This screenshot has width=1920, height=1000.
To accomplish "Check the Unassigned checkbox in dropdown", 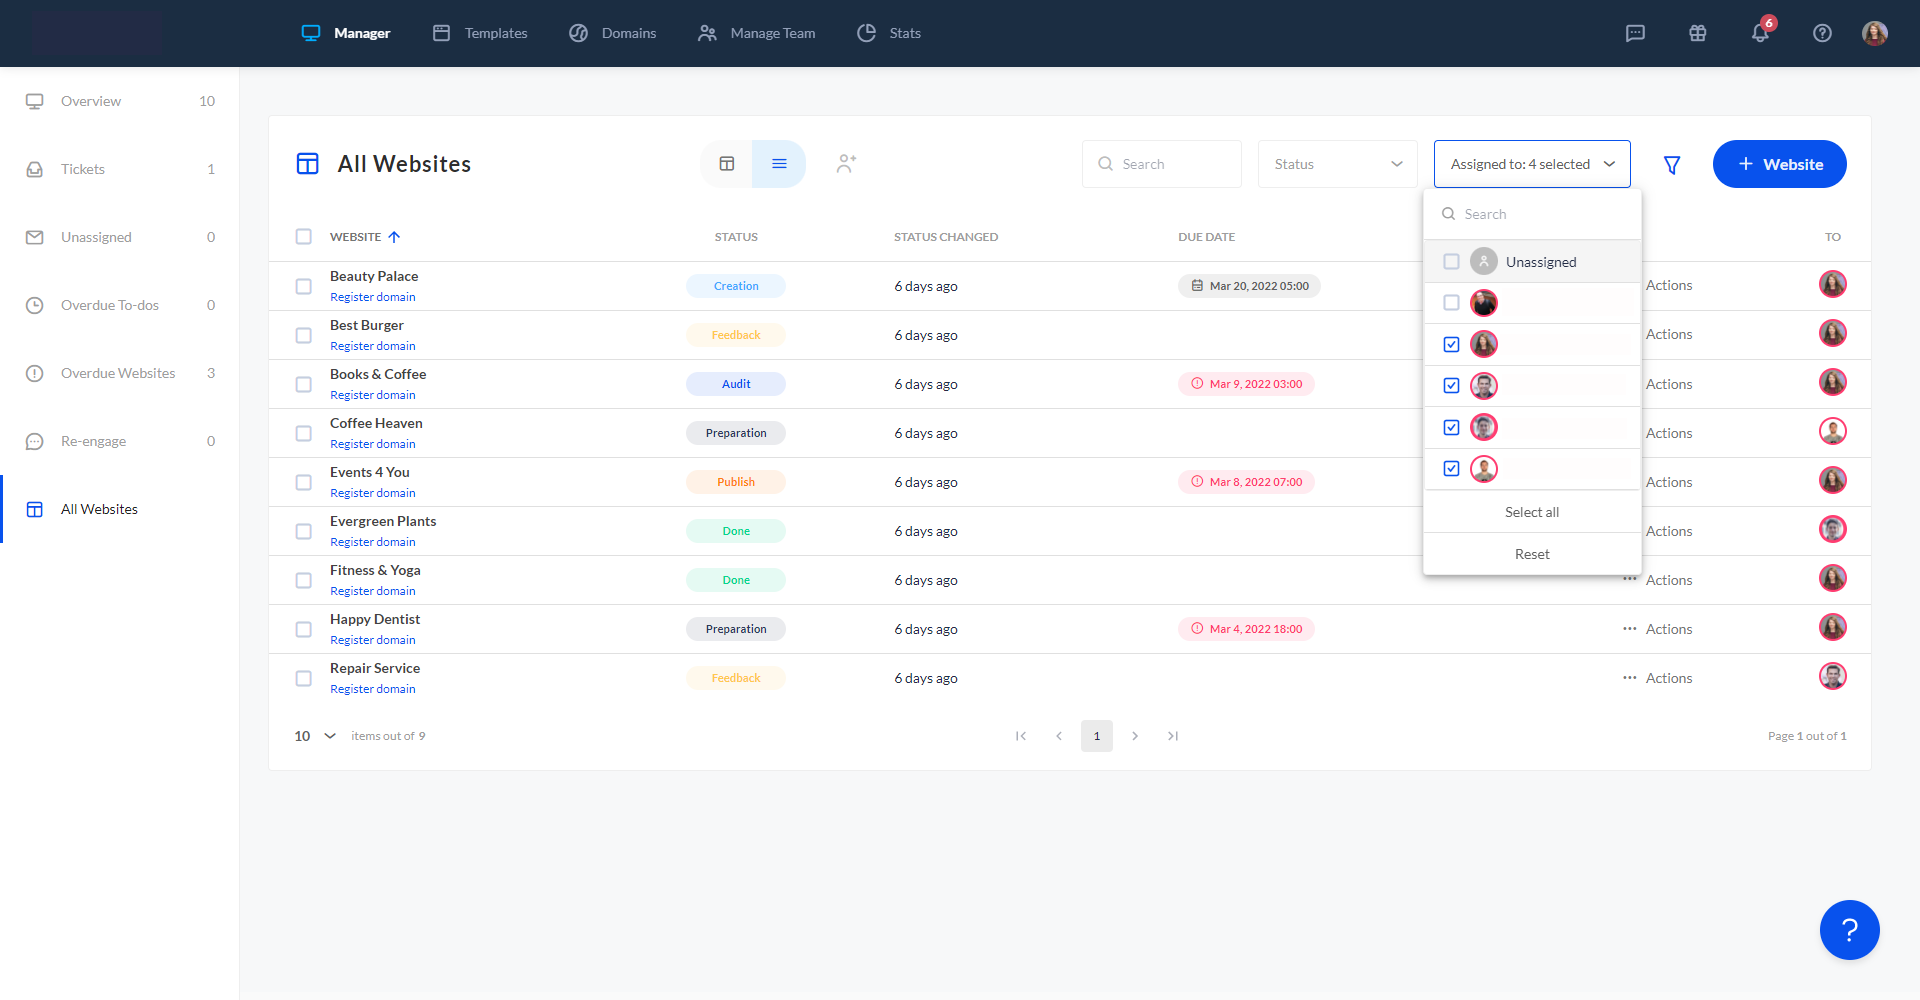I will tap(1451, 262).
